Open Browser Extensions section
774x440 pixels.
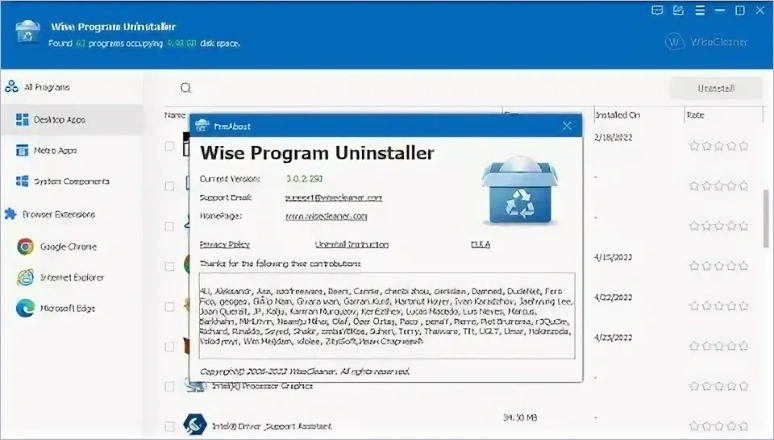(x=59, y=214)
